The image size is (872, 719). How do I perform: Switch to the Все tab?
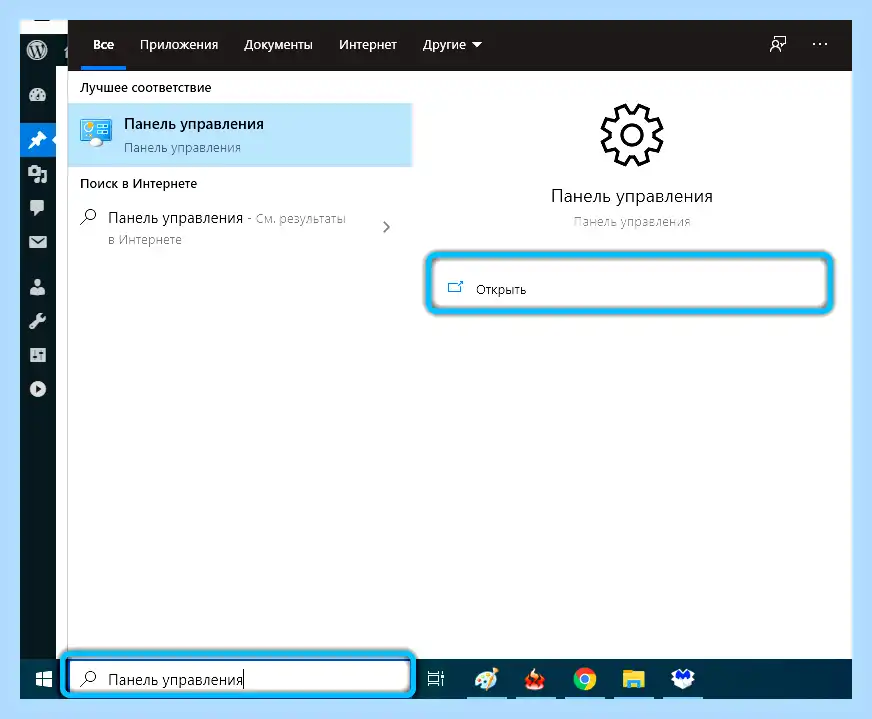[103, 44]
